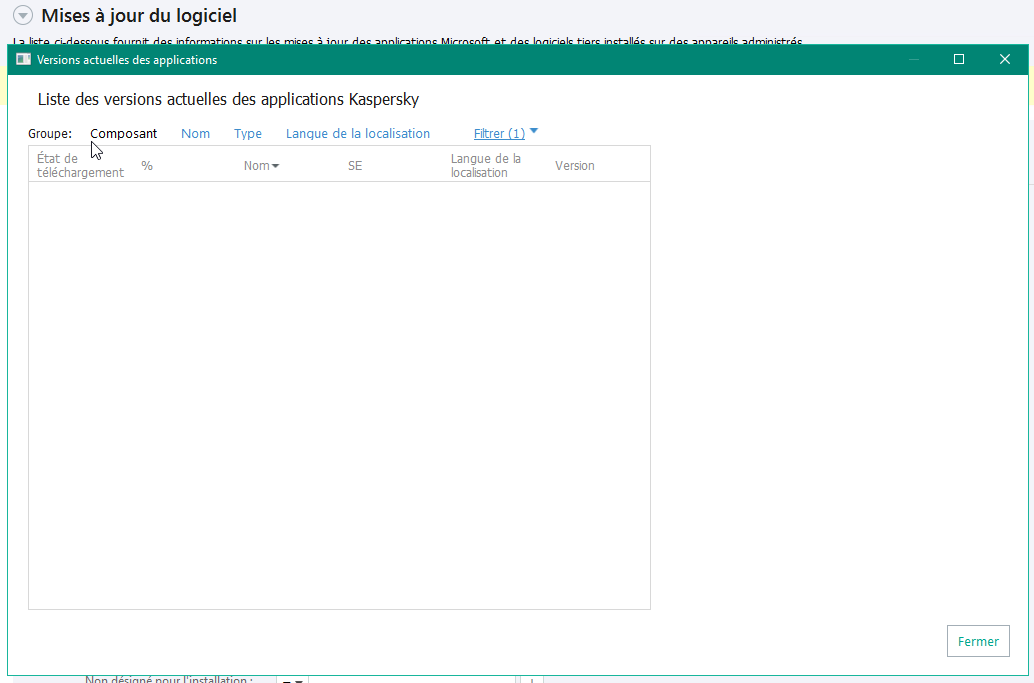Sort by the SE column header
The height and width of the screenshot is (683, 1034).
pyautogui.click(x=355, y=165)
